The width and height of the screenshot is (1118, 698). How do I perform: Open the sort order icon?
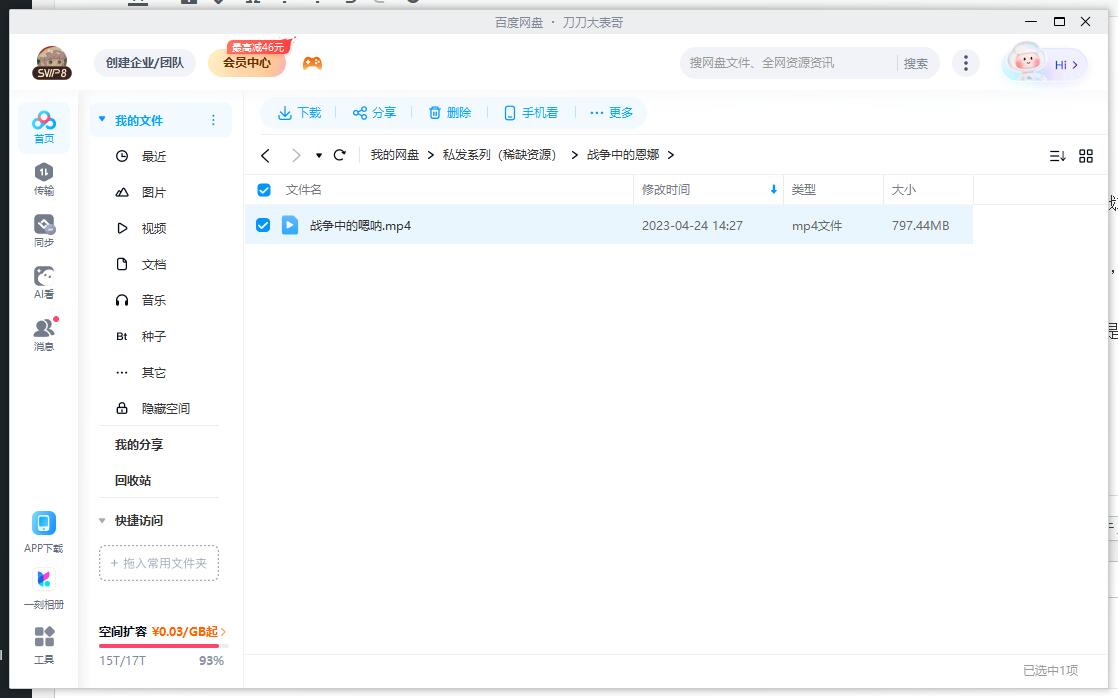[x=1057, y=155]
